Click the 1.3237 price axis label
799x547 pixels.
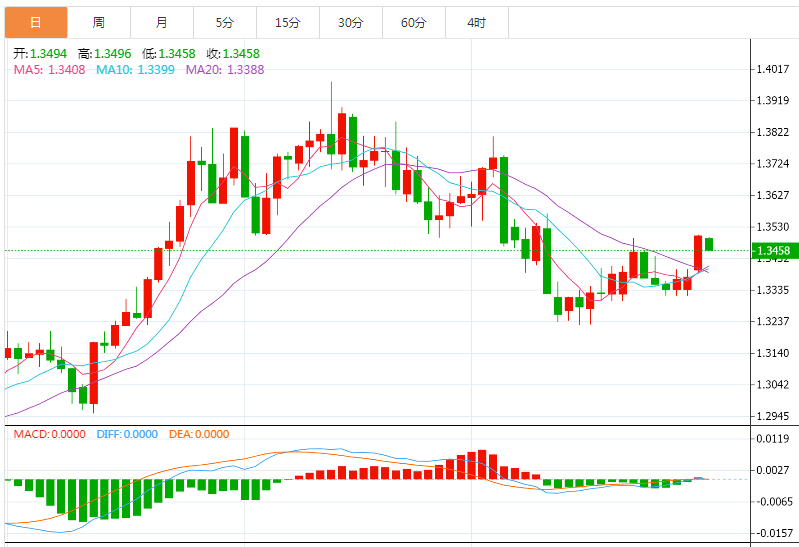(x=773, y=321)
